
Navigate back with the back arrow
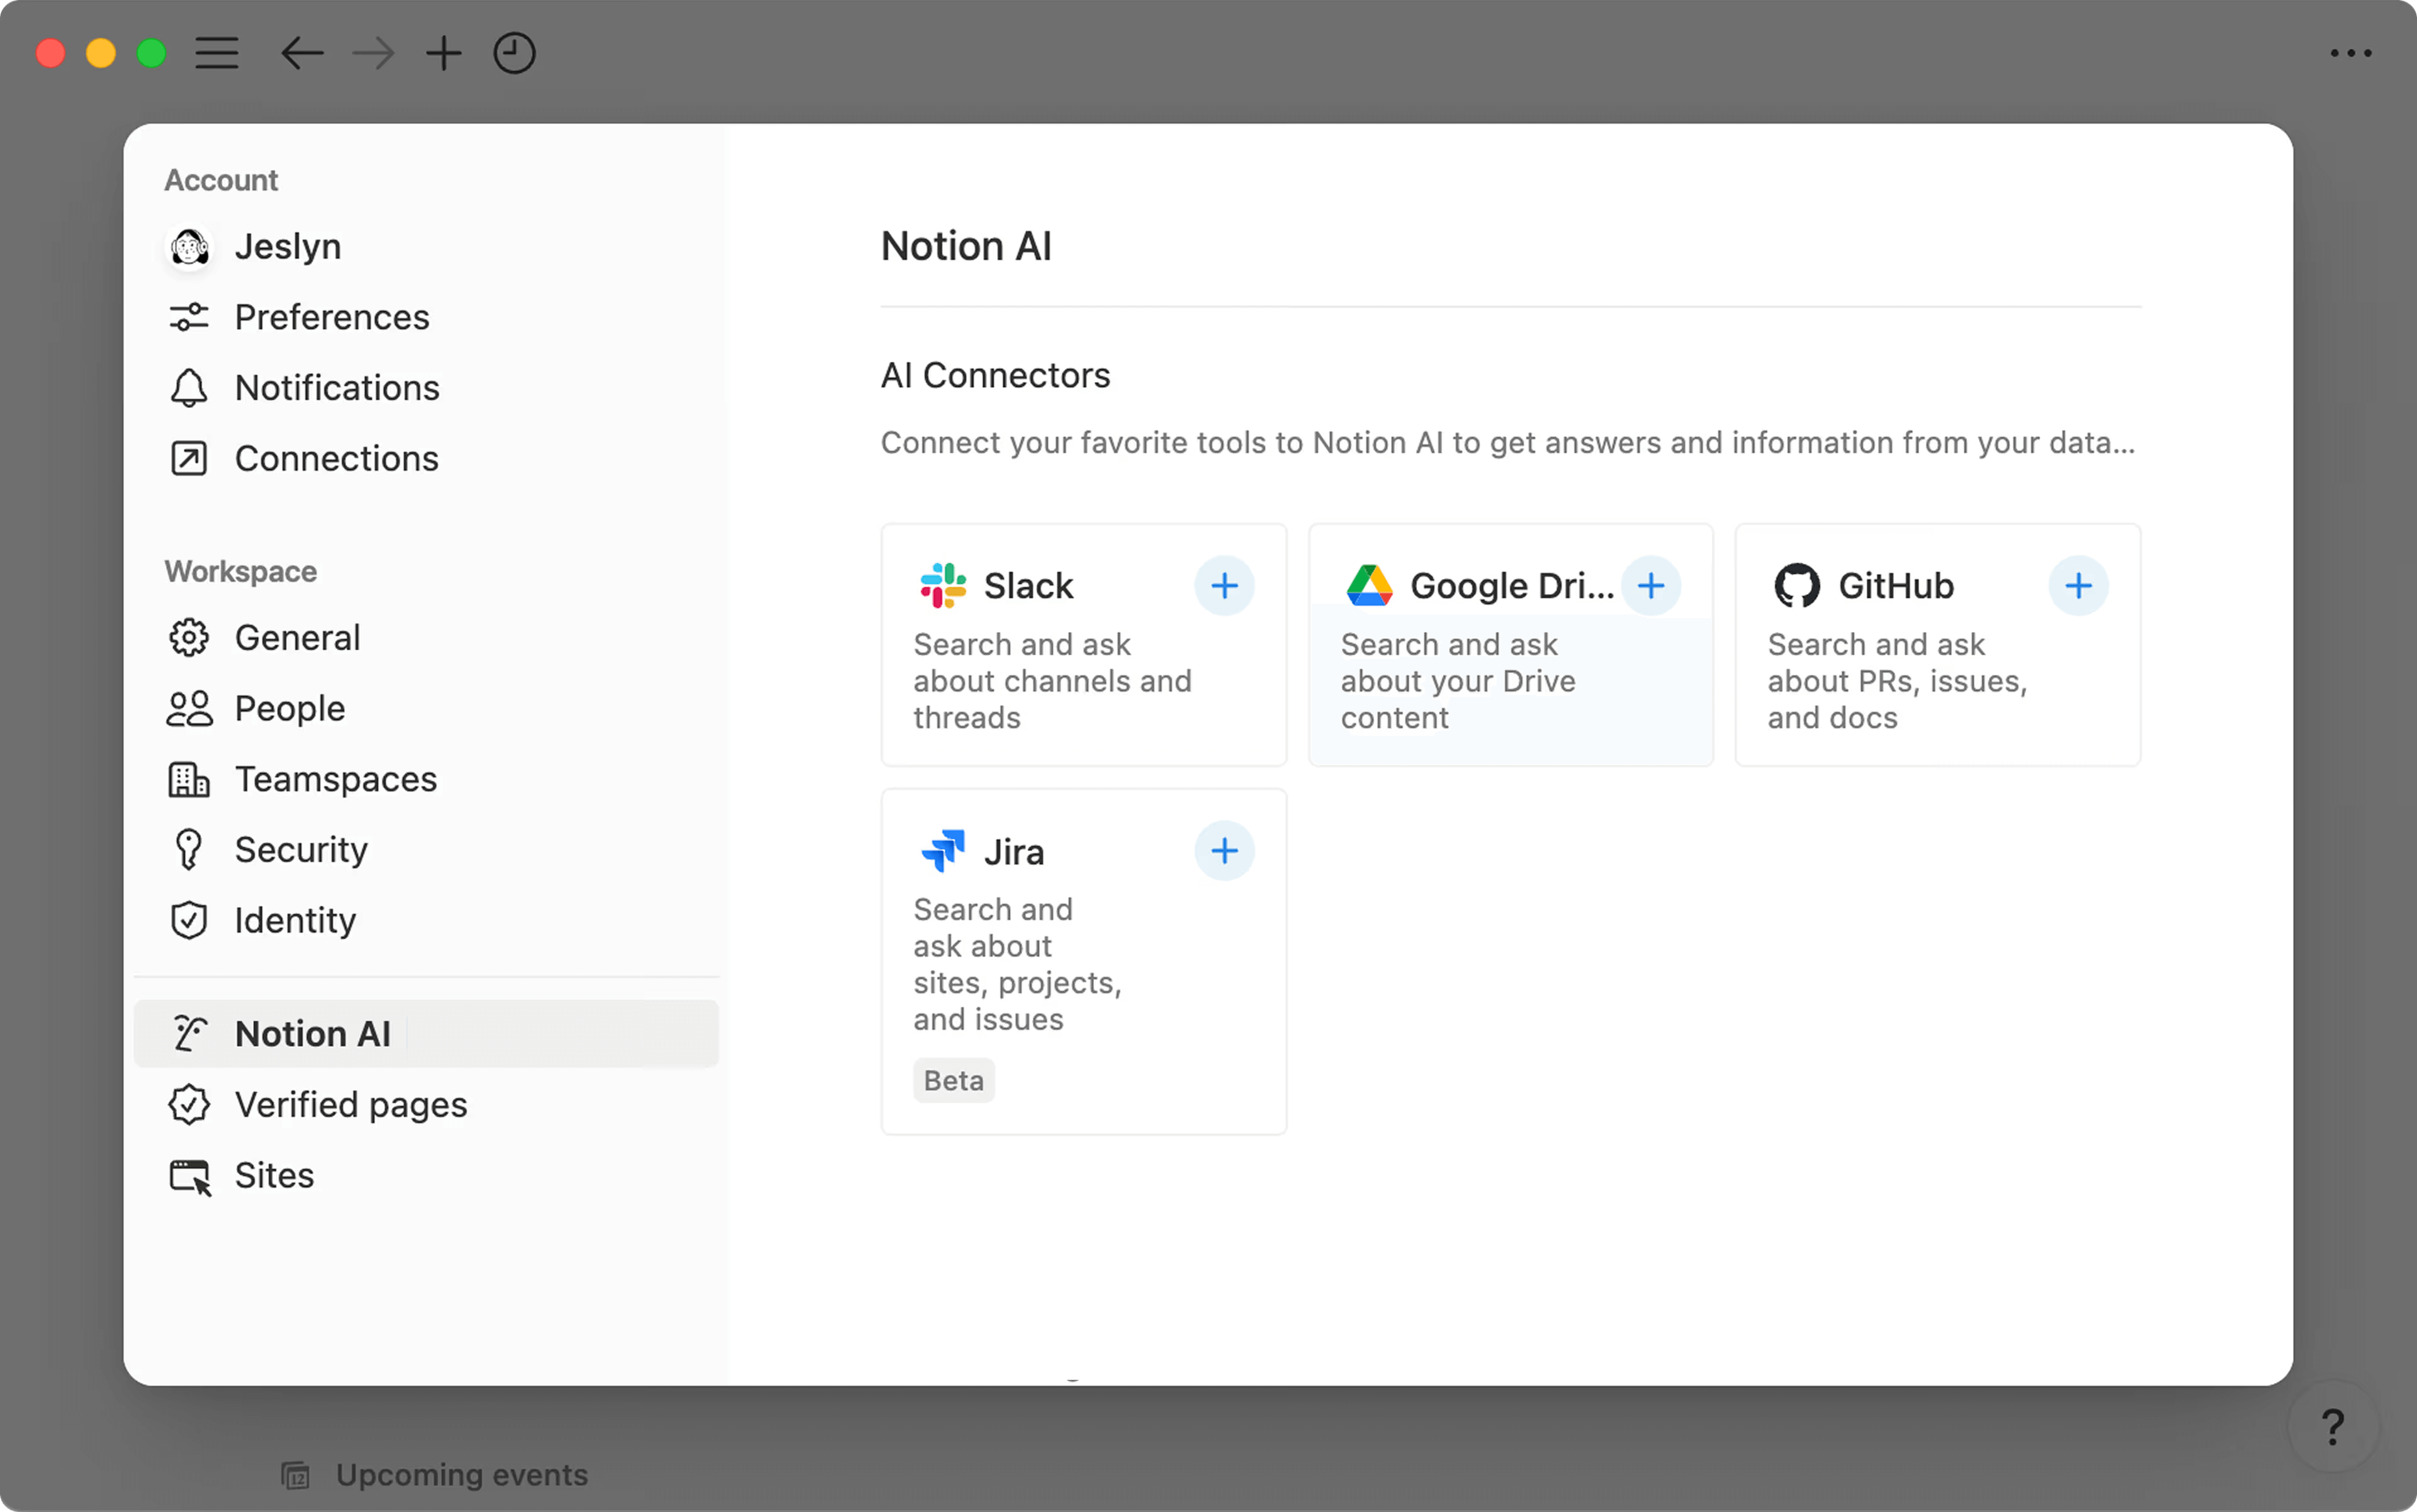point(302,53)
